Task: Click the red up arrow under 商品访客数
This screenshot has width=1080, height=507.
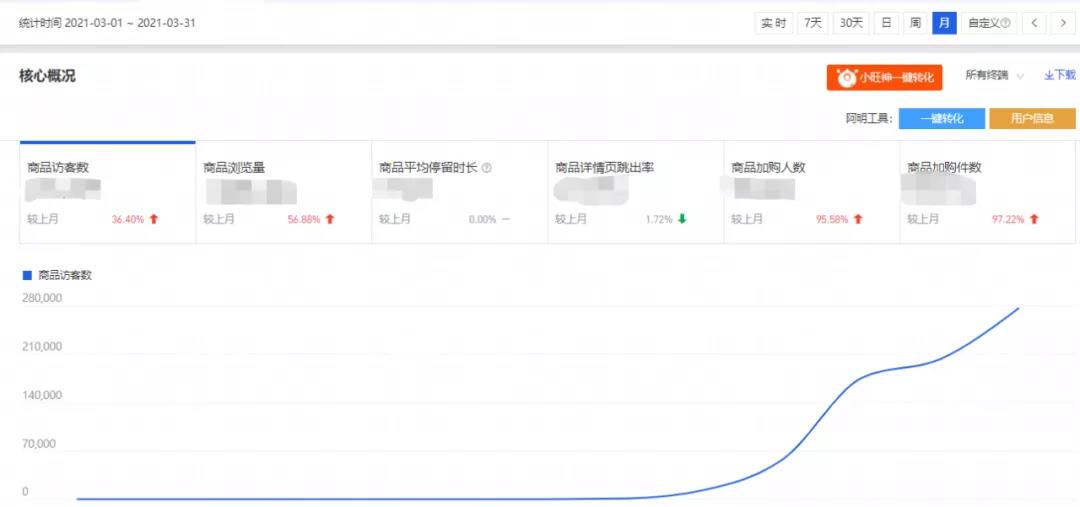Action: [x=154, y=219]
